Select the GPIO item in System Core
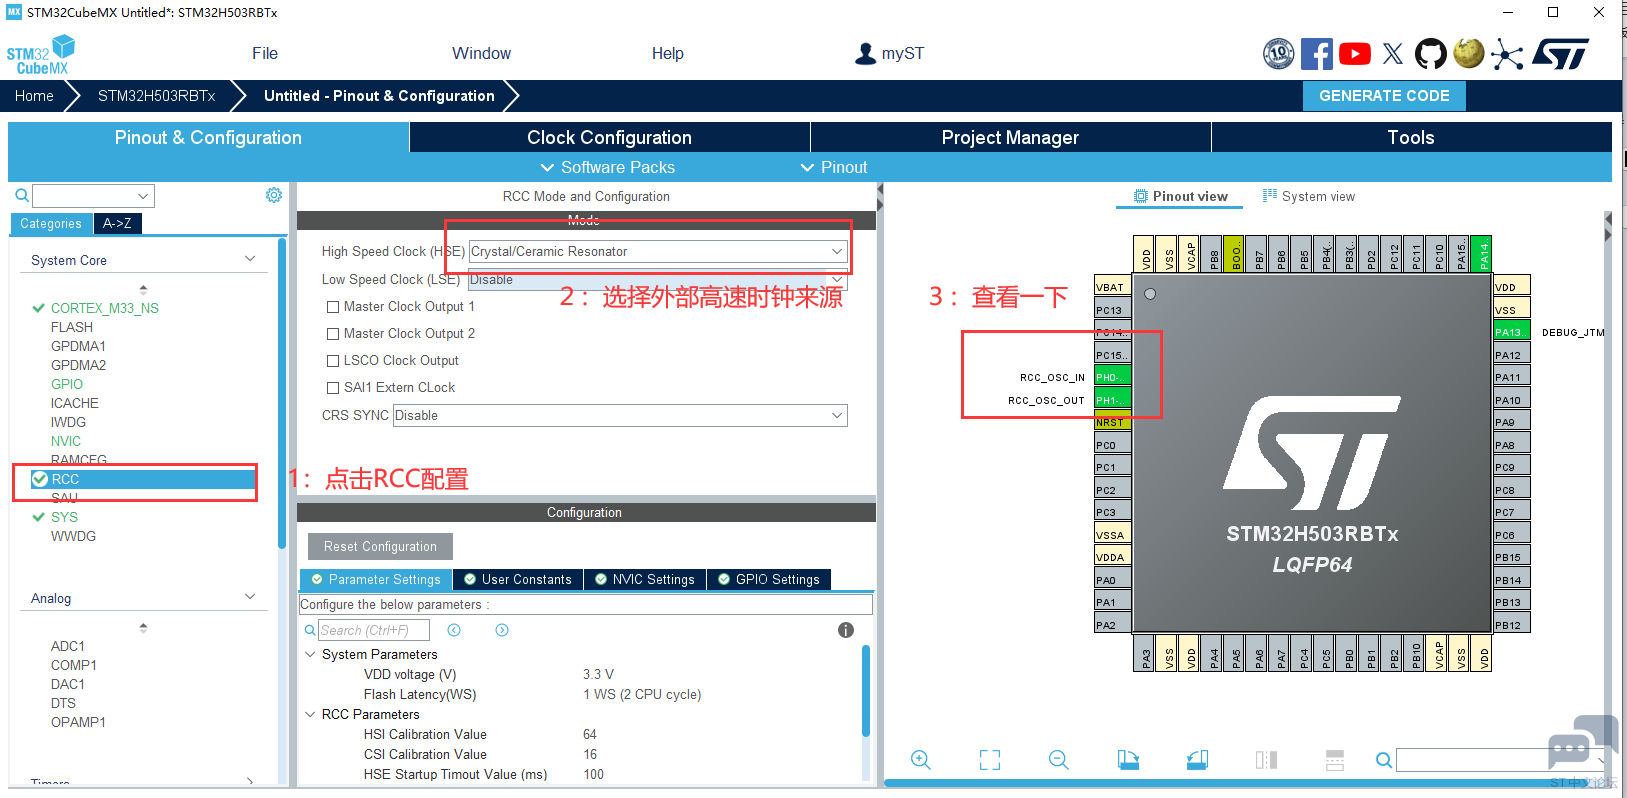 pyautogui.click(x=67, y=384)
